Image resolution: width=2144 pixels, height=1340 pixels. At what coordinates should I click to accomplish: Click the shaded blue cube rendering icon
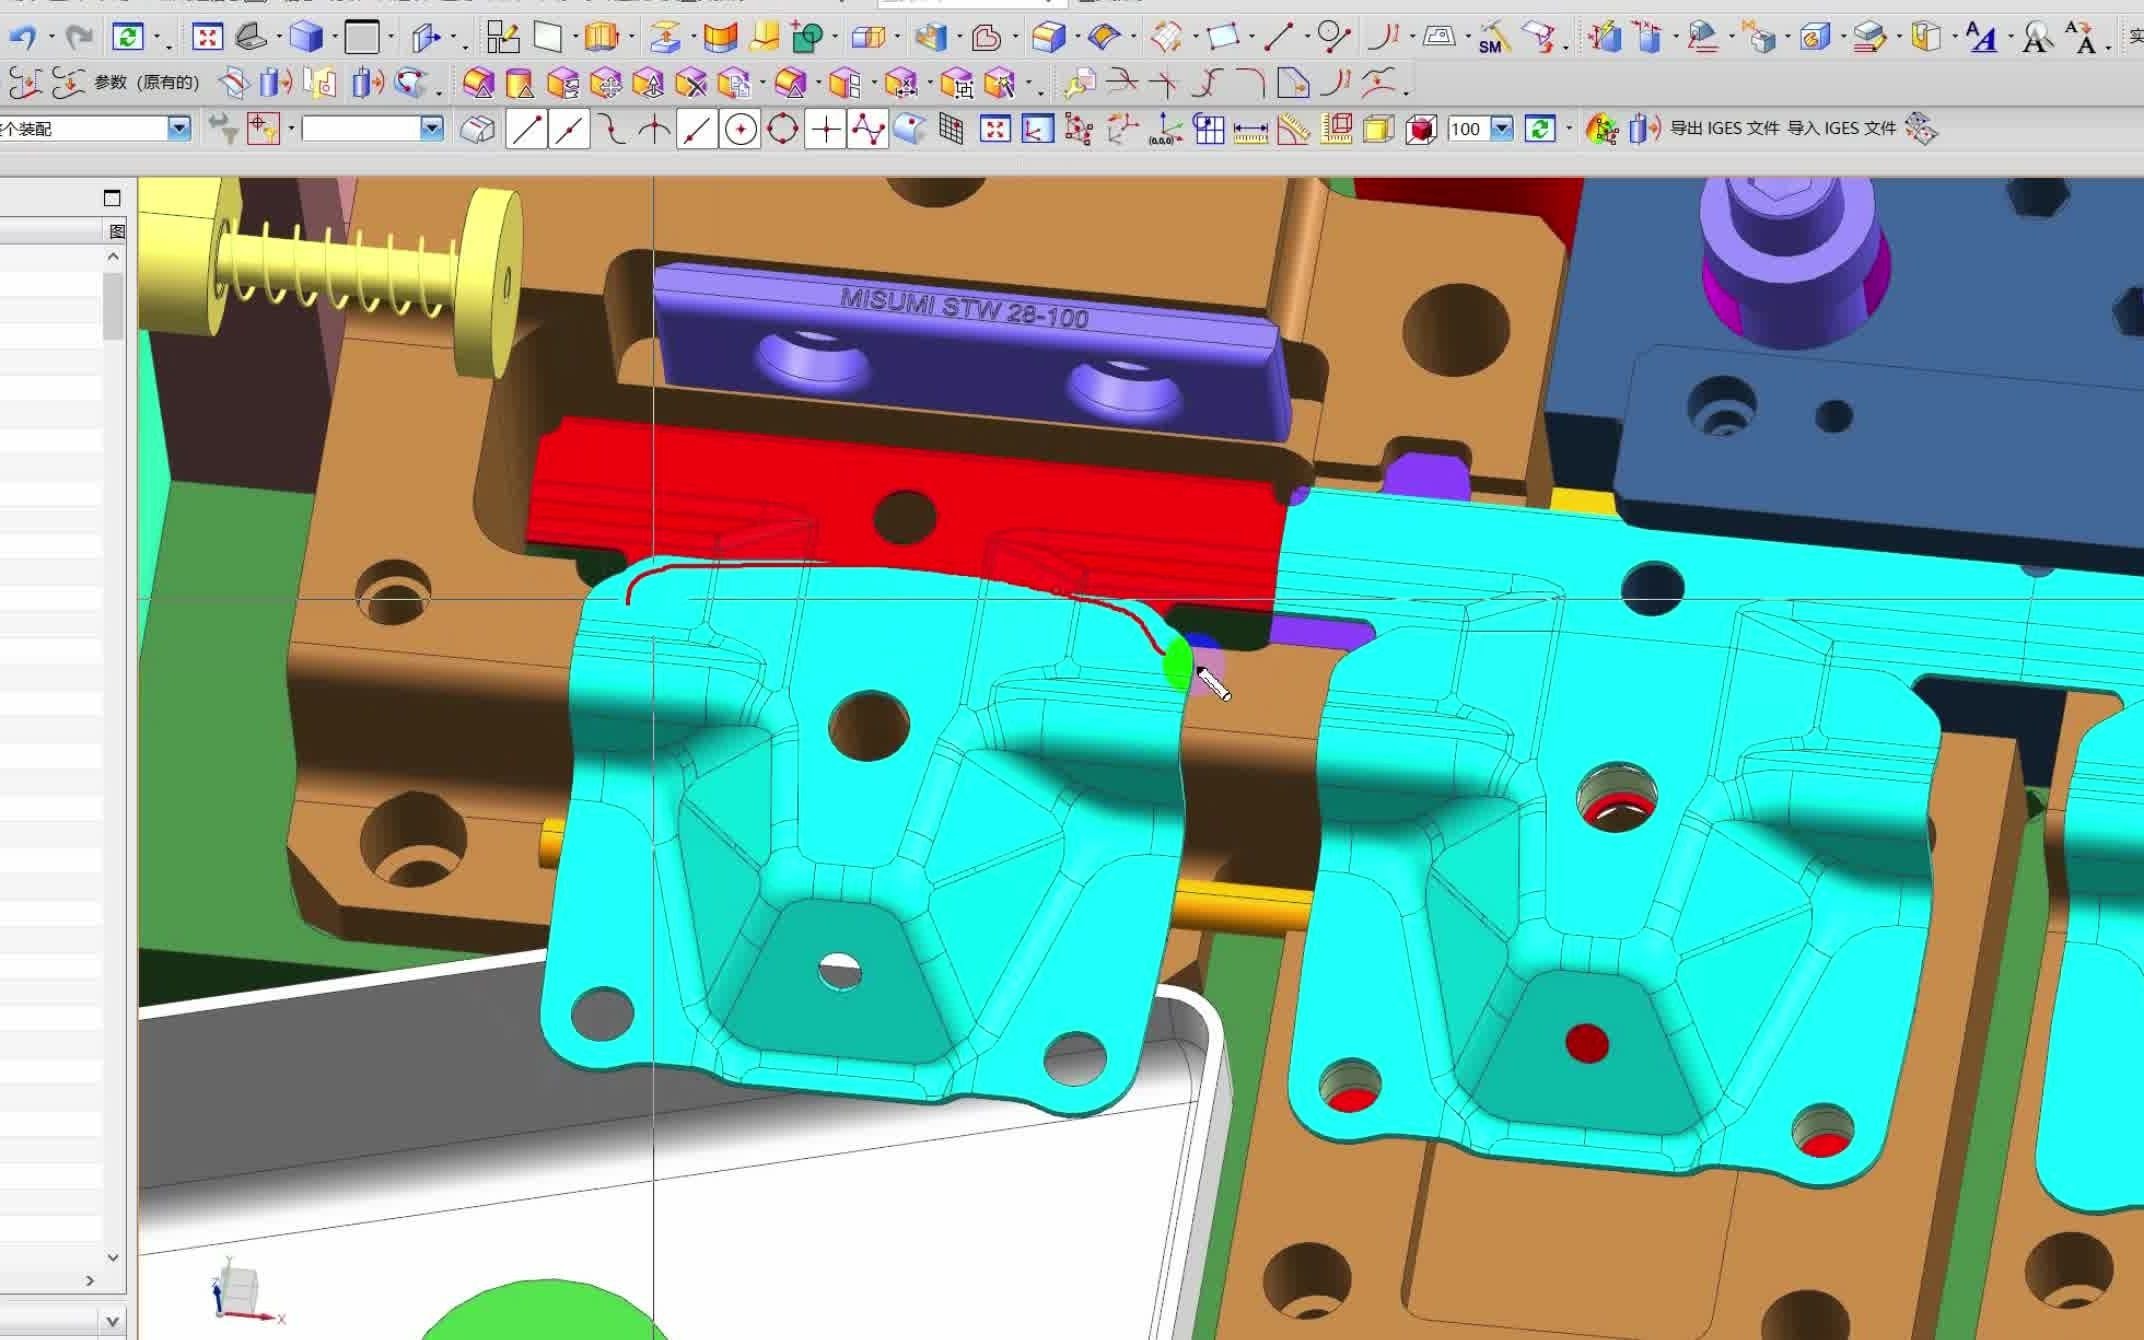pos(305,38)
